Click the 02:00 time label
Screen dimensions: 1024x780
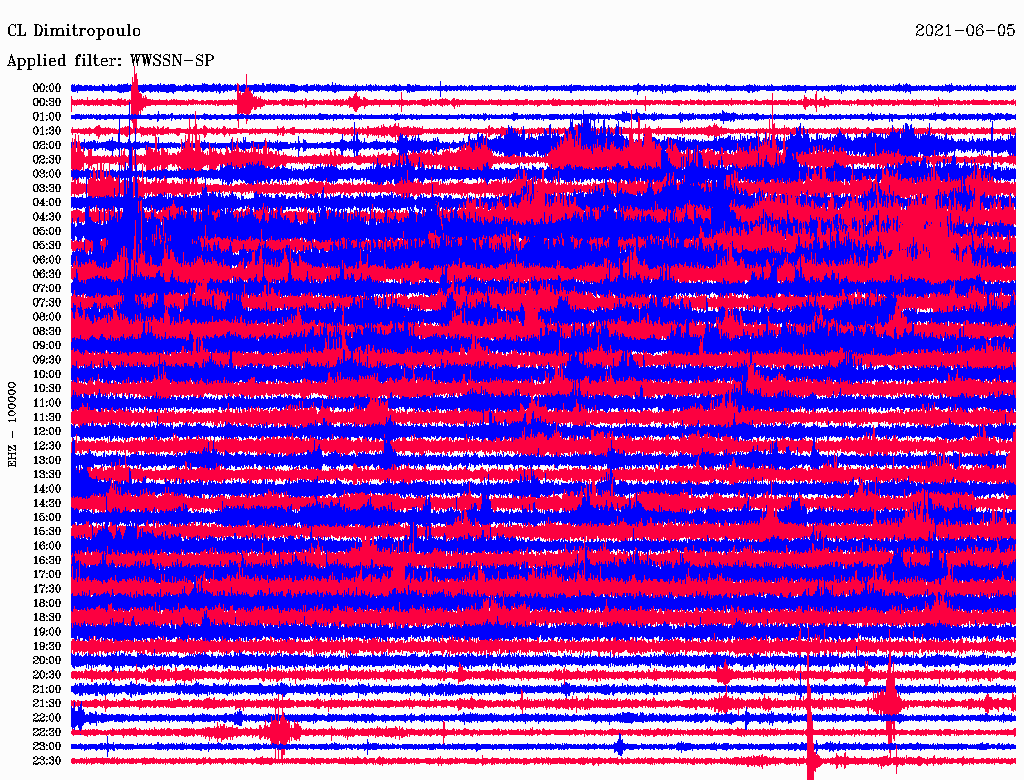47,145
